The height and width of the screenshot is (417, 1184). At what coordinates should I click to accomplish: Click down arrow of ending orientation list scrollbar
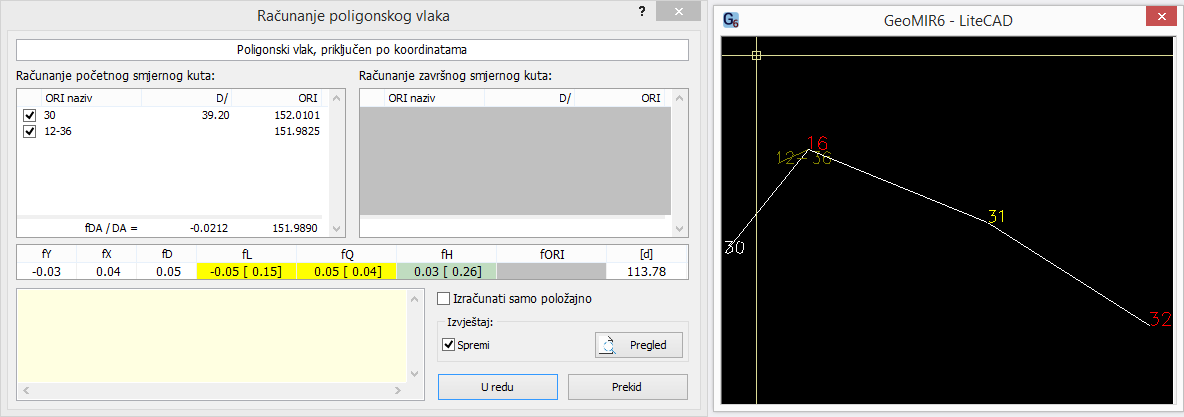click(682, 227)
